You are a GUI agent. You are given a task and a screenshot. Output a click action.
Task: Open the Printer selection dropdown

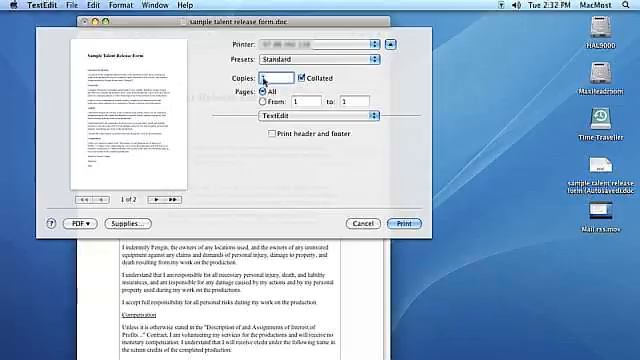[319, 44]
